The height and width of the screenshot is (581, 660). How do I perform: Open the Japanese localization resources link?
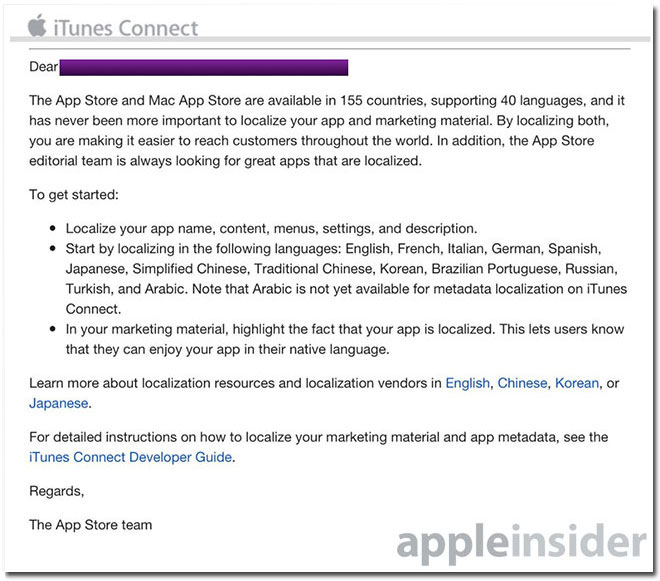click(x=59, y=403)
